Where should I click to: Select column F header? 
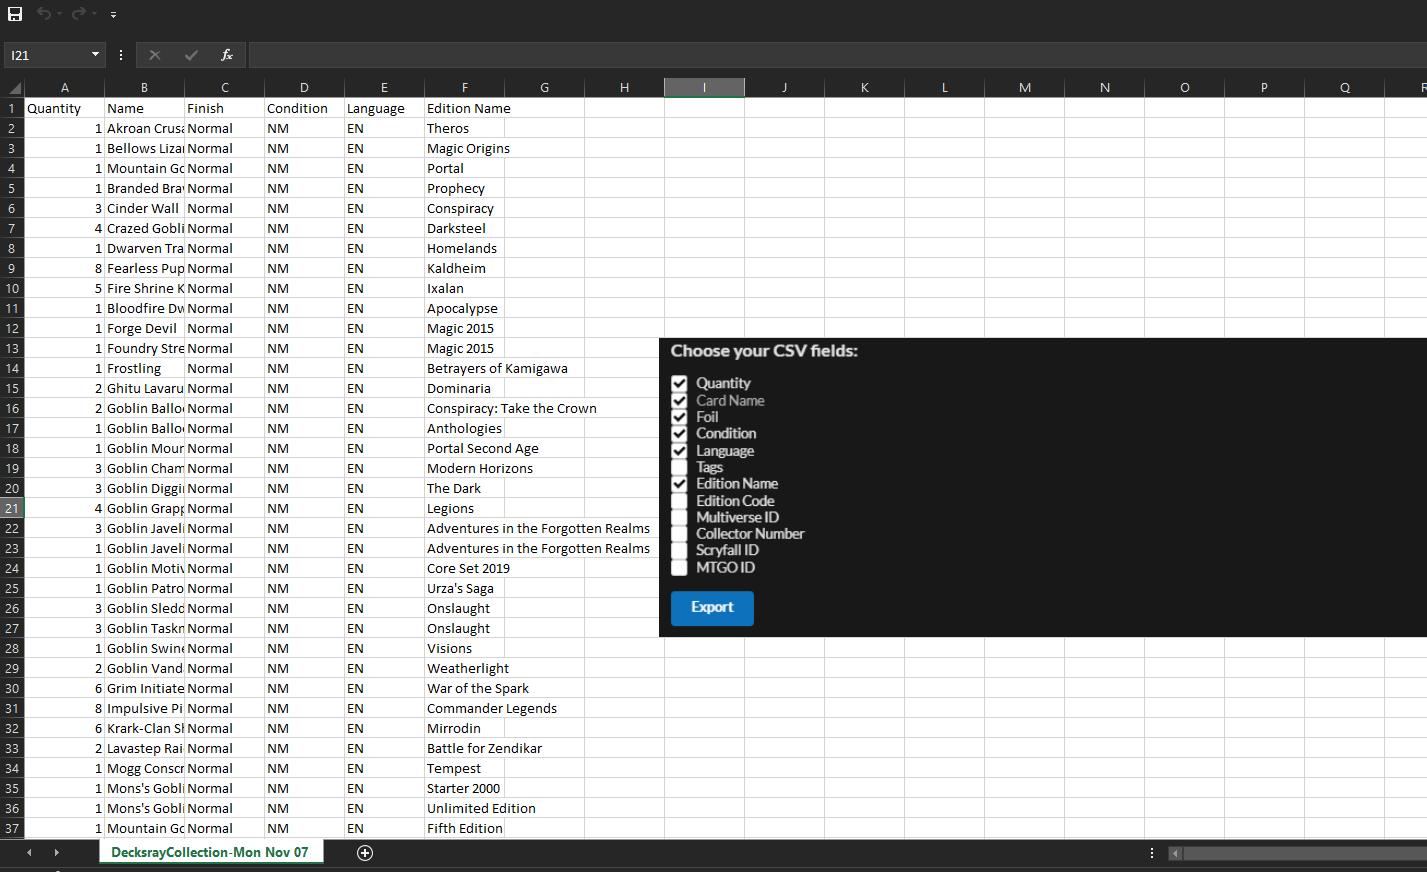(x=464, y=88)
